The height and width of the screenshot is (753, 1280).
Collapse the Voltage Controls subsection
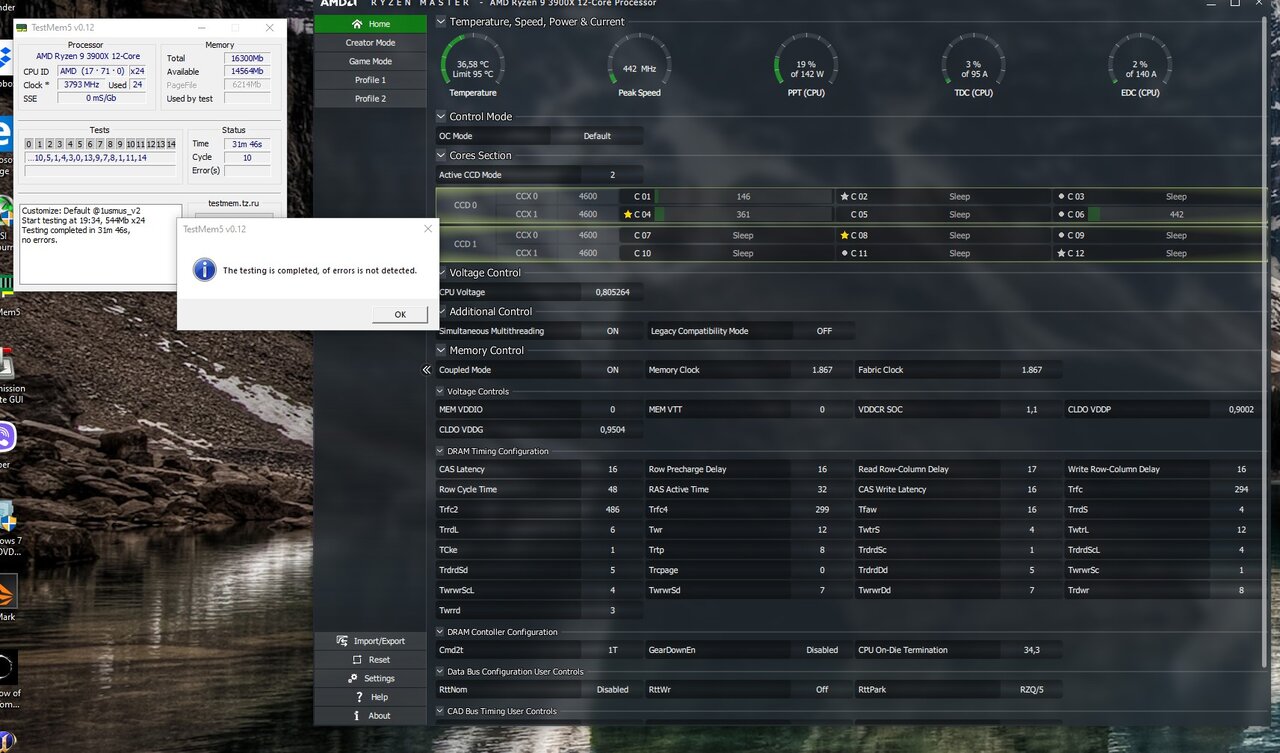click(x=440, y=392)
